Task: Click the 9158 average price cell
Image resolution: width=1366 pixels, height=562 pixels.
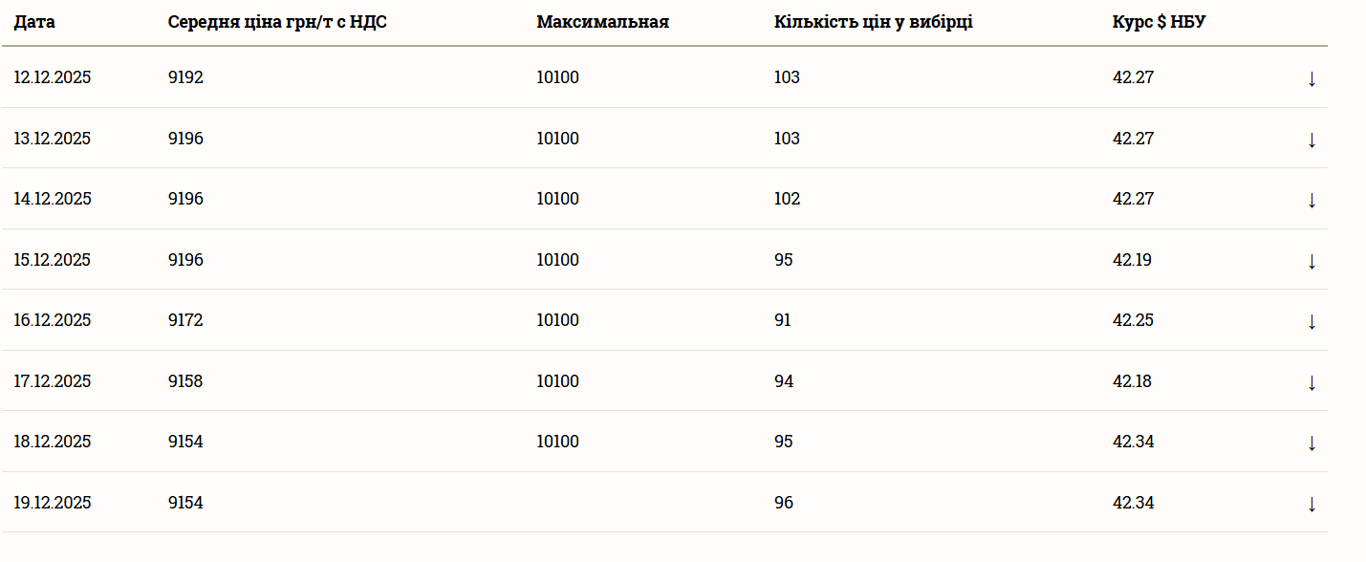Action: pyautogui.click(x=185, y=381)
